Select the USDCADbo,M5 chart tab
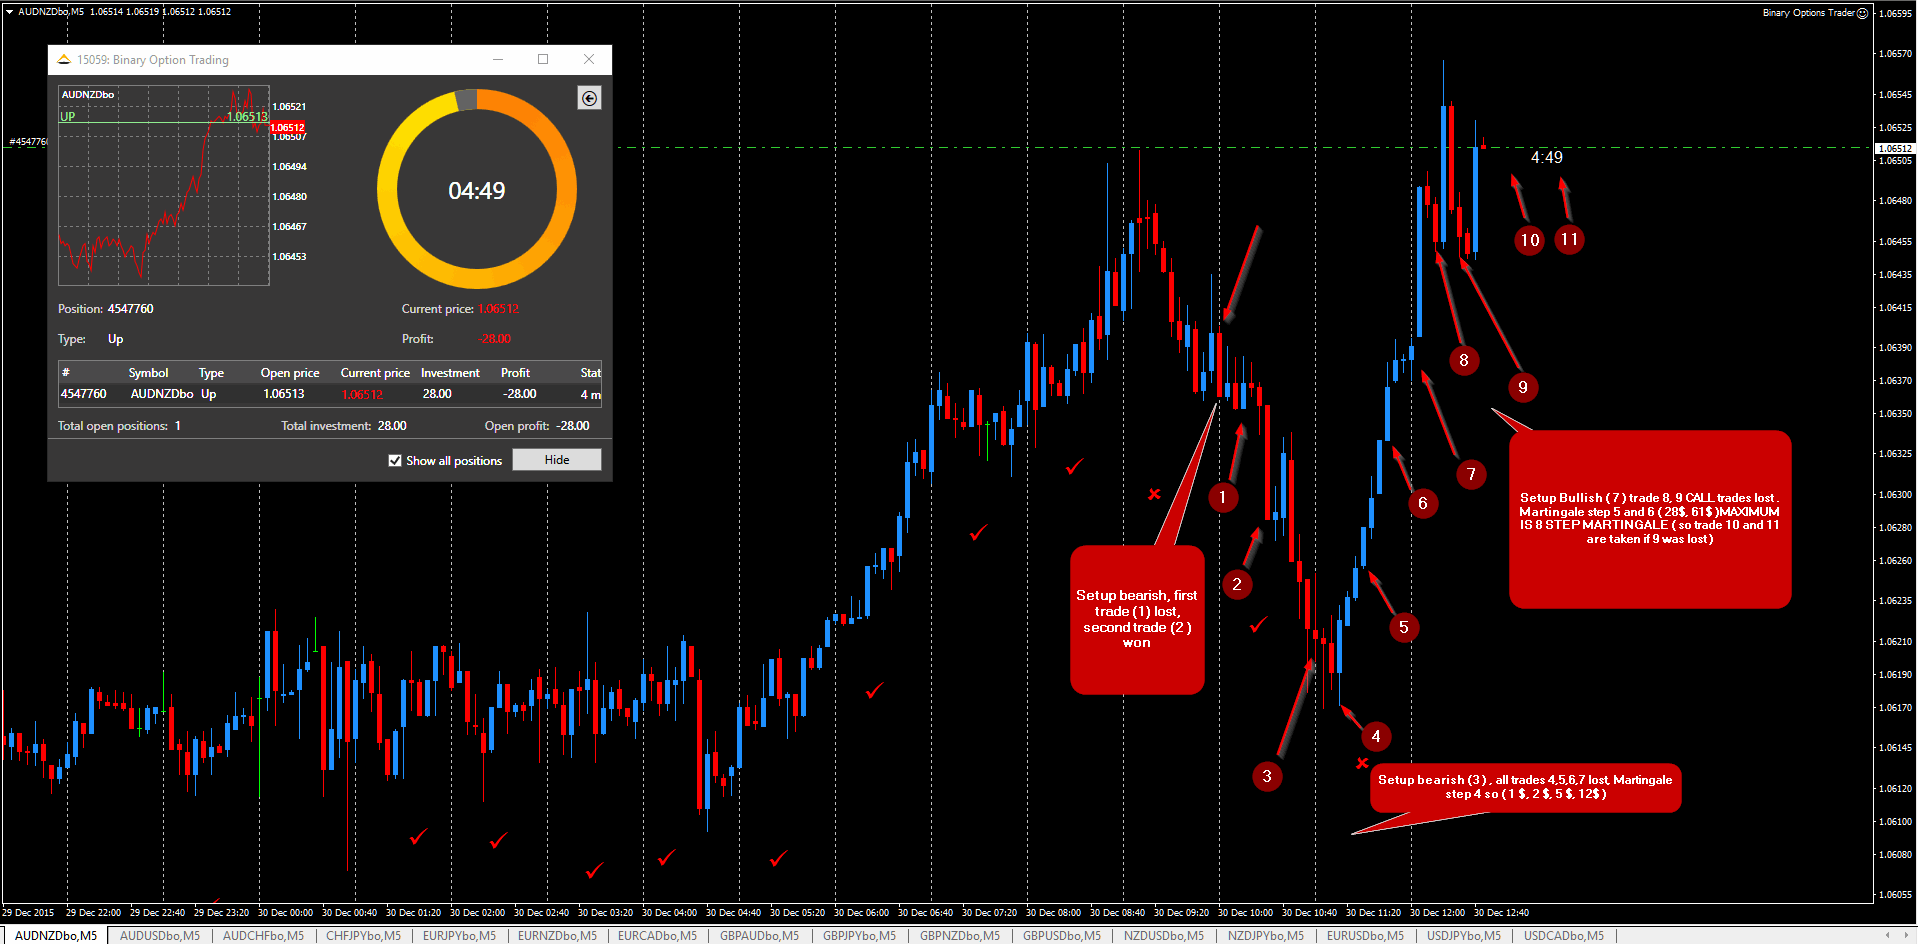This screenshot has width=1918, height=944. 1564,936
